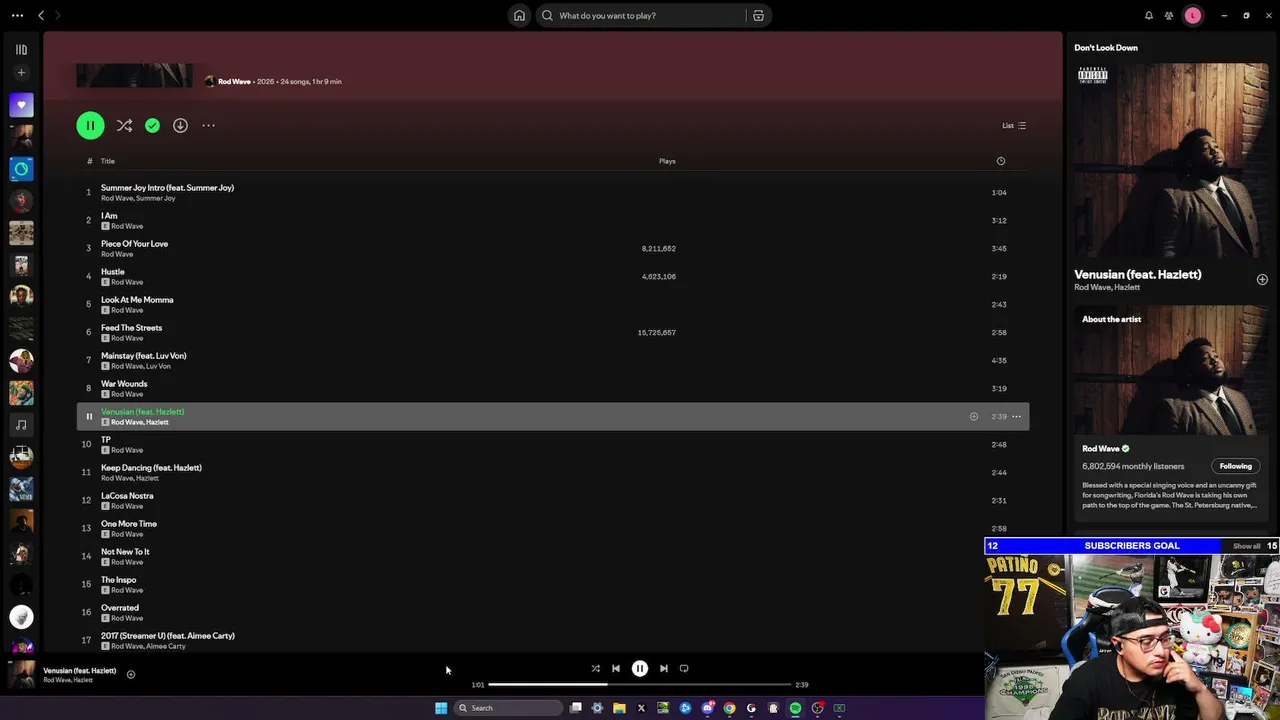
Task: Open File Explorer from the taskbar
Action: 619,708
